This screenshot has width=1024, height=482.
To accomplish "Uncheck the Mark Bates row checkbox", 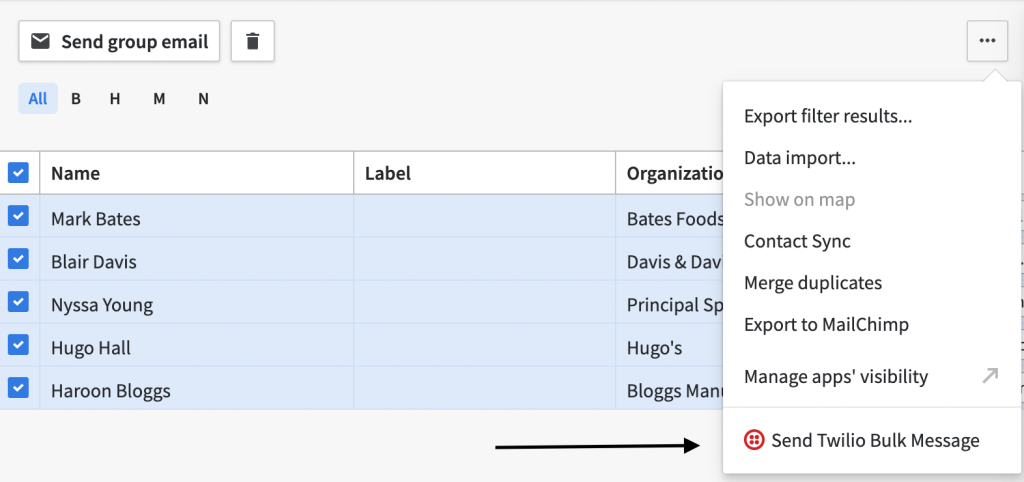I will click(x=18, y=216).
